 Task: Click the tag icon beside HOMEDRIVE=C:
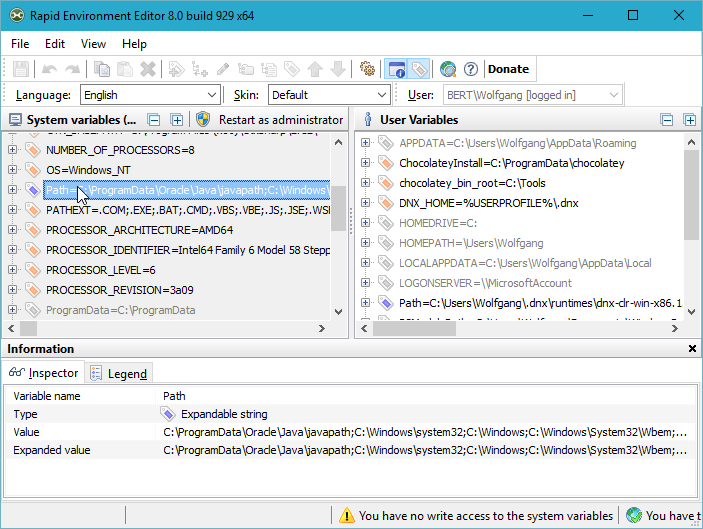pyautogui.click(x=386, y=222)
